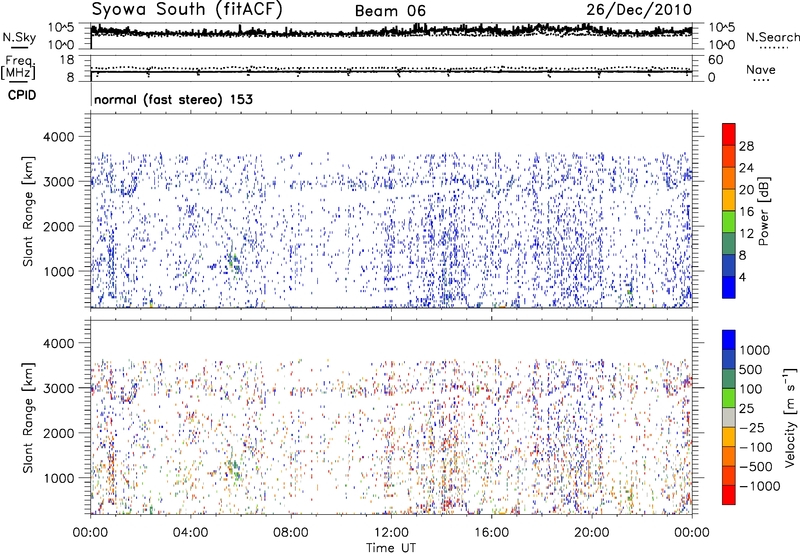The height and width of the screenshot is (554, 800).
Task: Click the 'Beam 06' label
Action: tap(390, 11)
